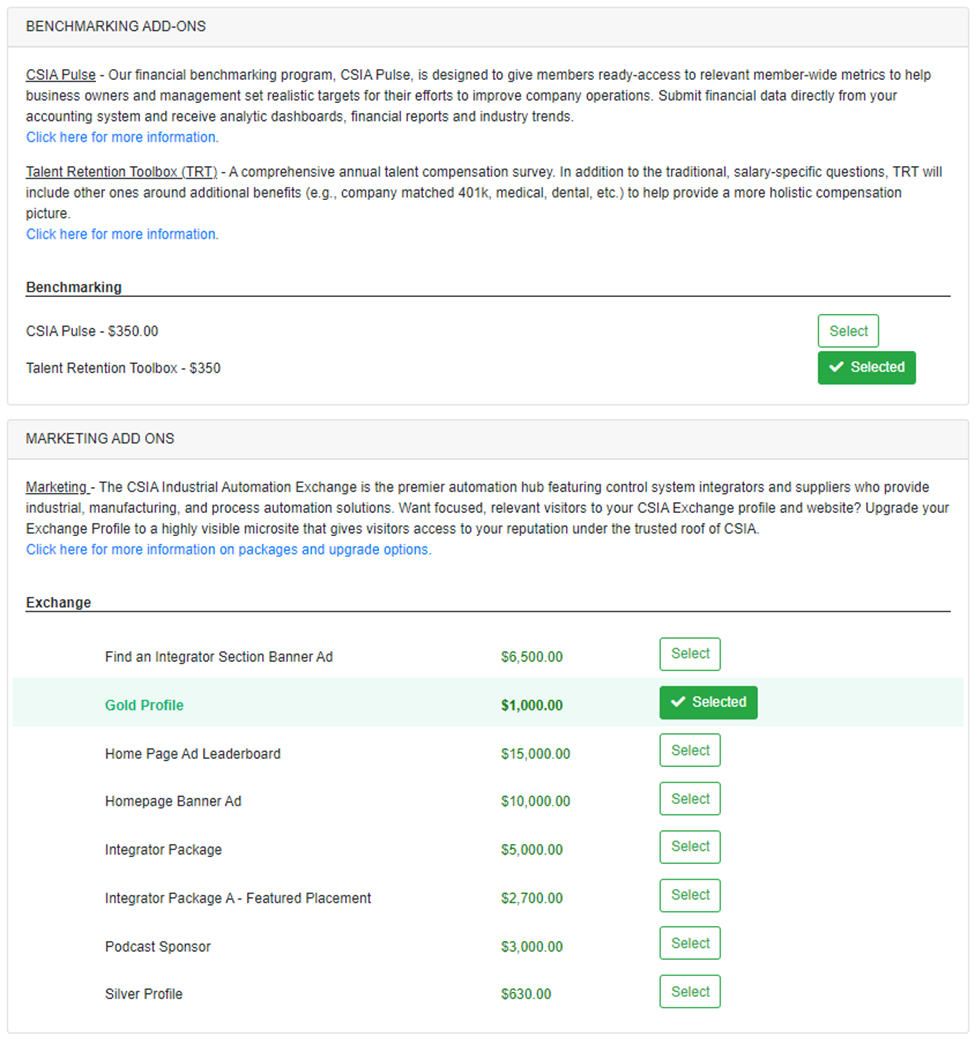Select Find an Integrator Section Banner Ad
Viewport: 975px width, 1044px height.
tap(690, 654)
